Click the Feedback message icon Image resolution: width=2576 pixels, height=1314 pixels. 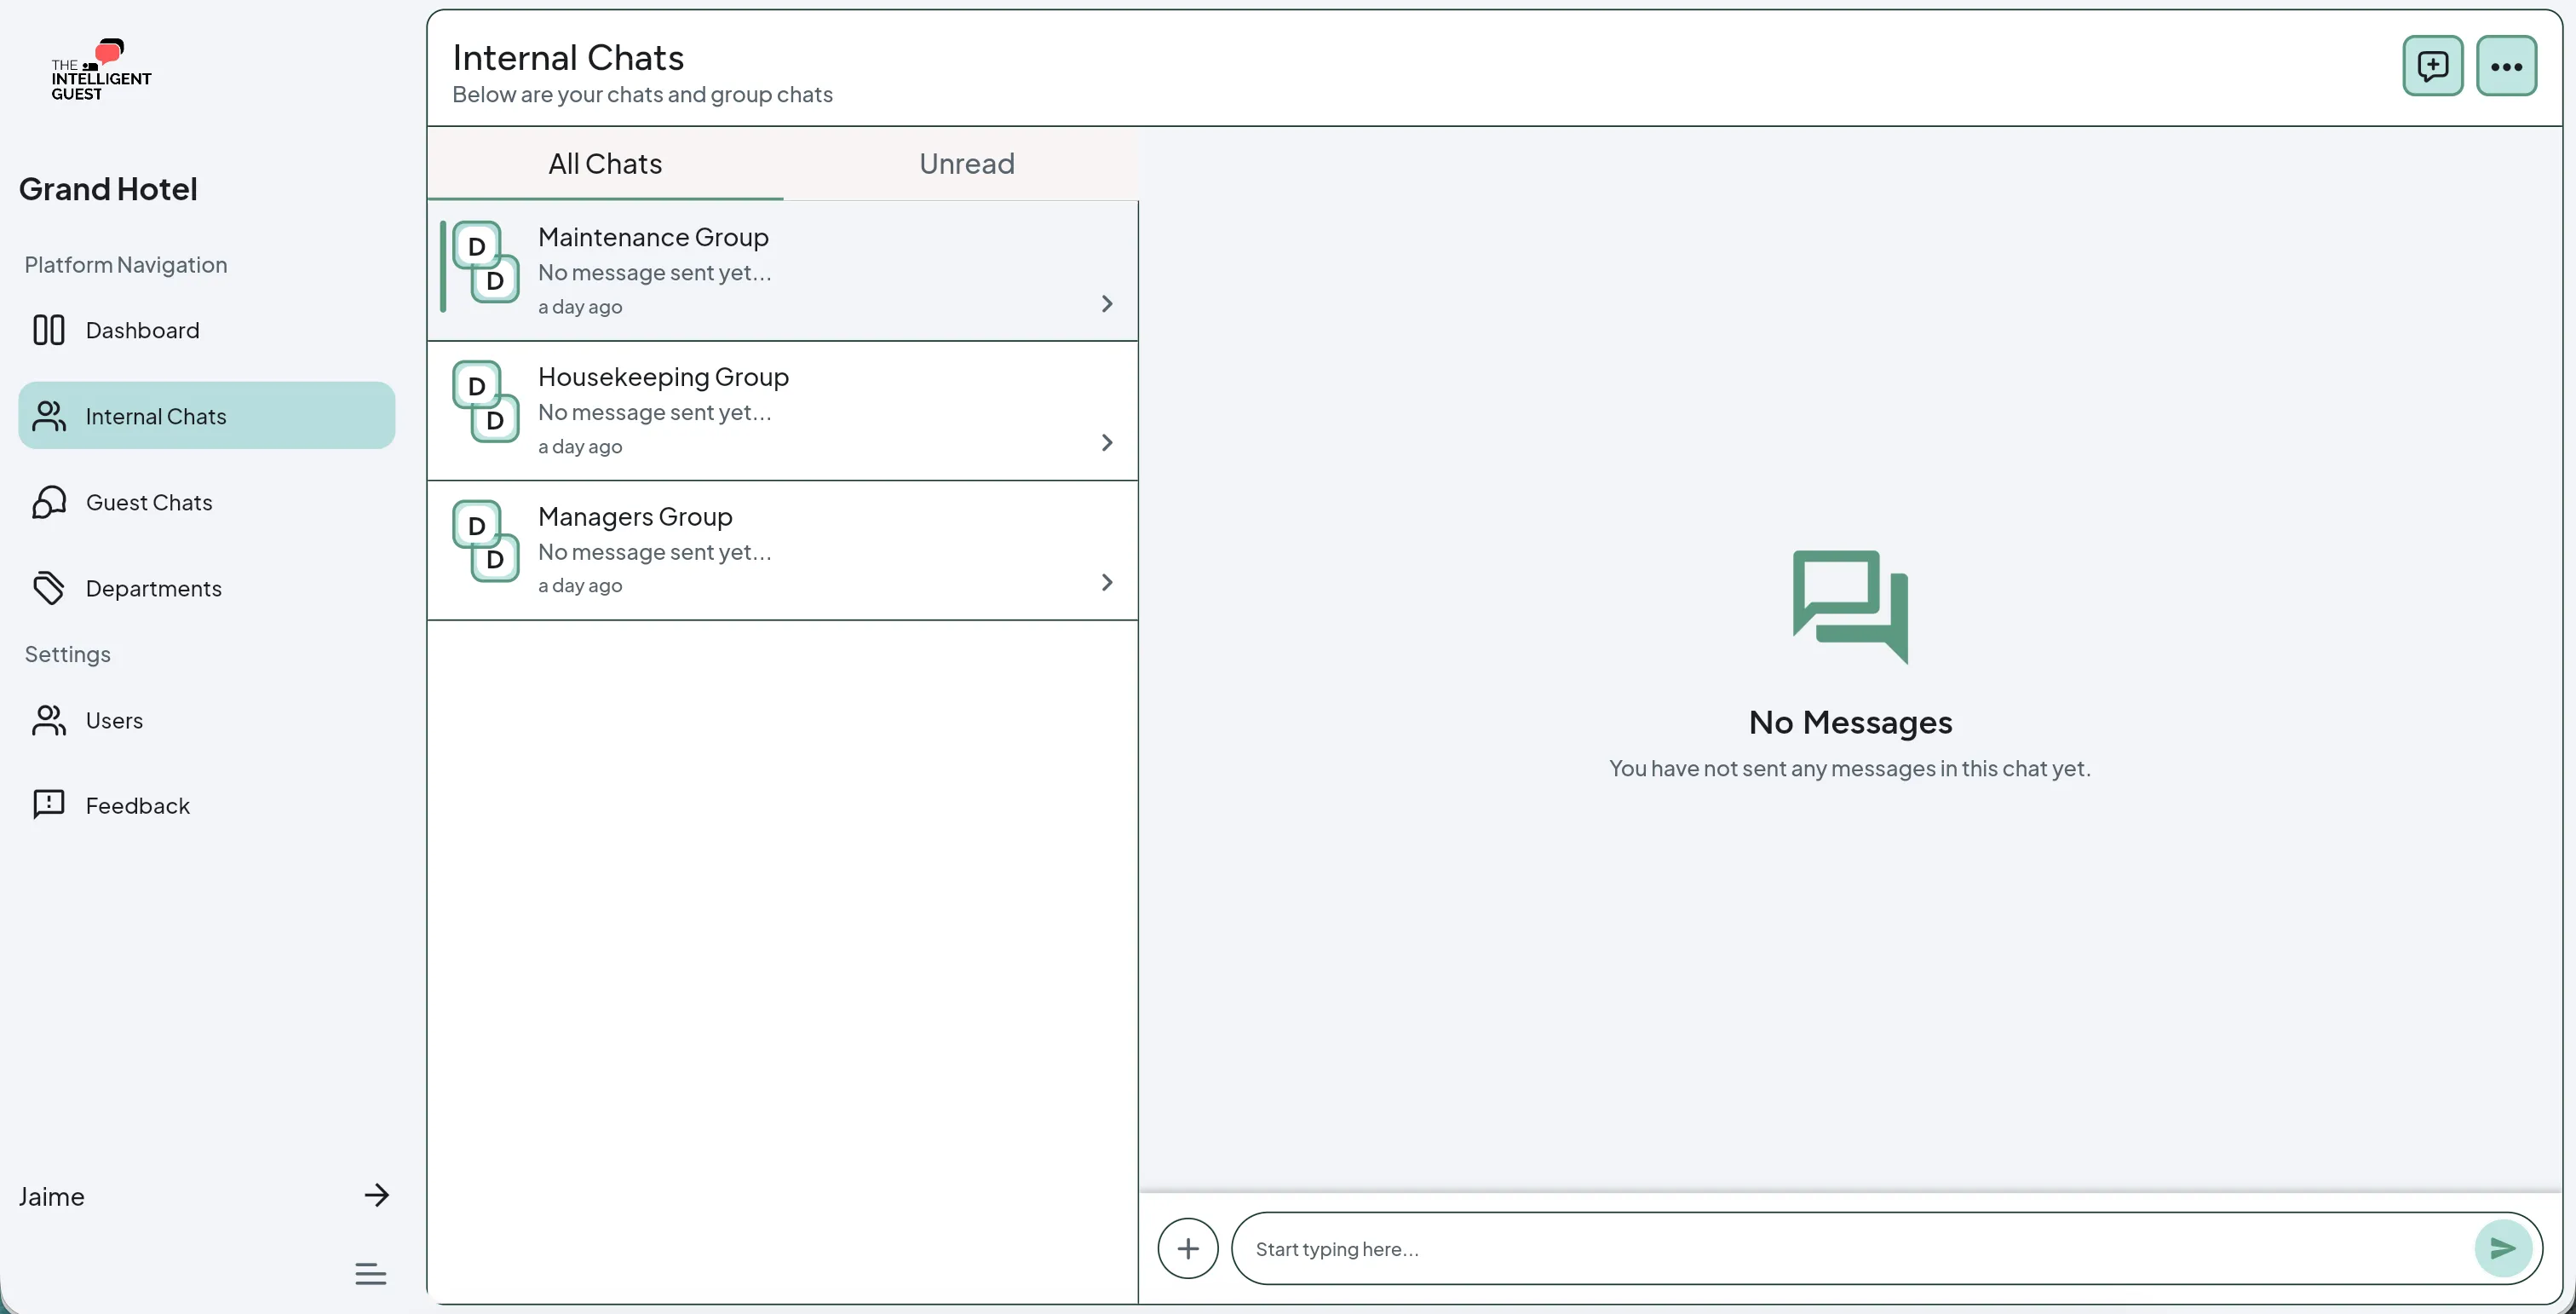pyautogui.click(x=48, y=805)
